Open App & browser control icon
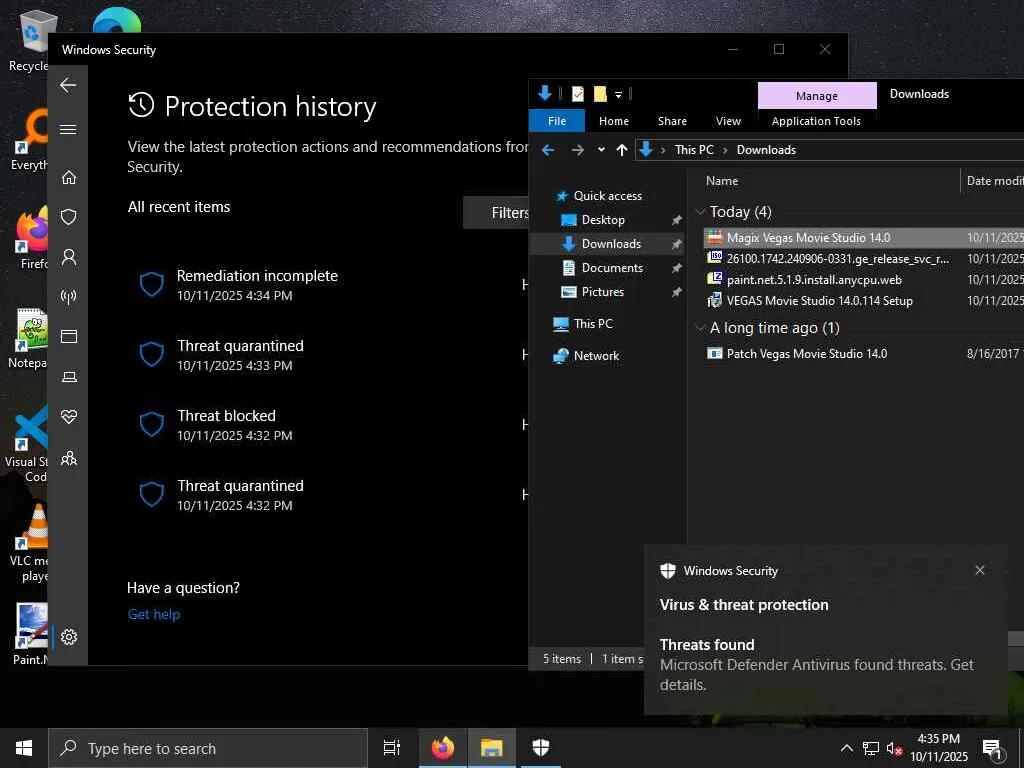This screenshot has height=768, width=1024. pyautogui.click(x=69, y=336)
